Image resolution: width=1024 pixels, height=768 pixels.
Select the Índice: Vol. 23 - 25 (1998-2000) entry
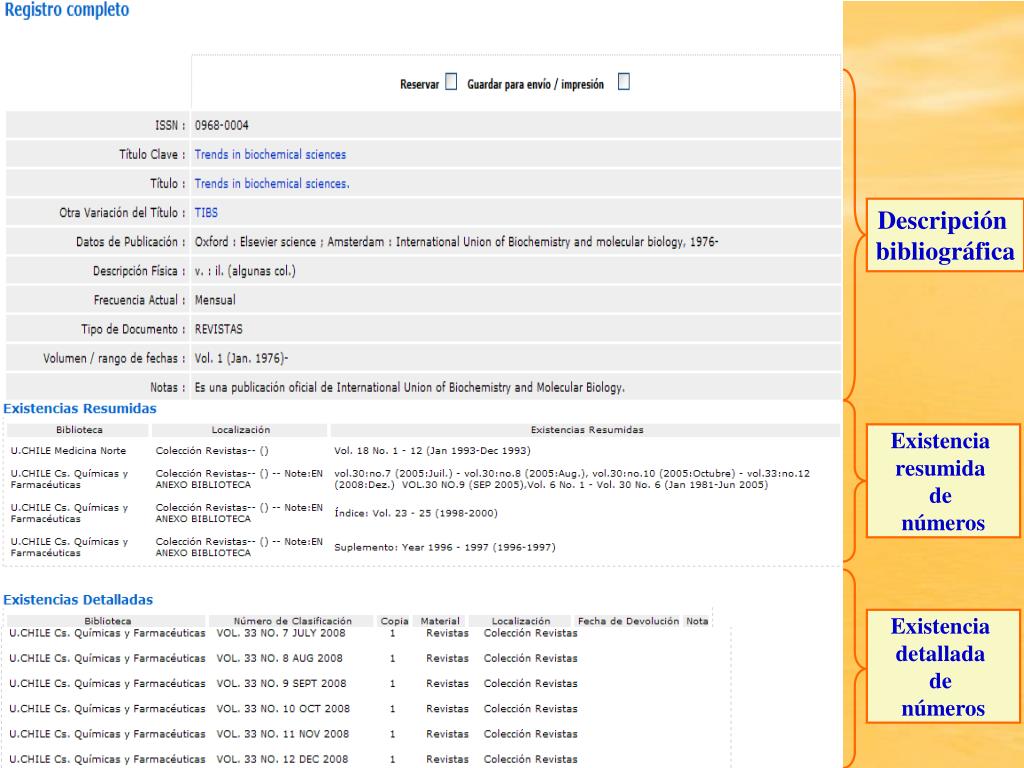[x=415, y=513]
